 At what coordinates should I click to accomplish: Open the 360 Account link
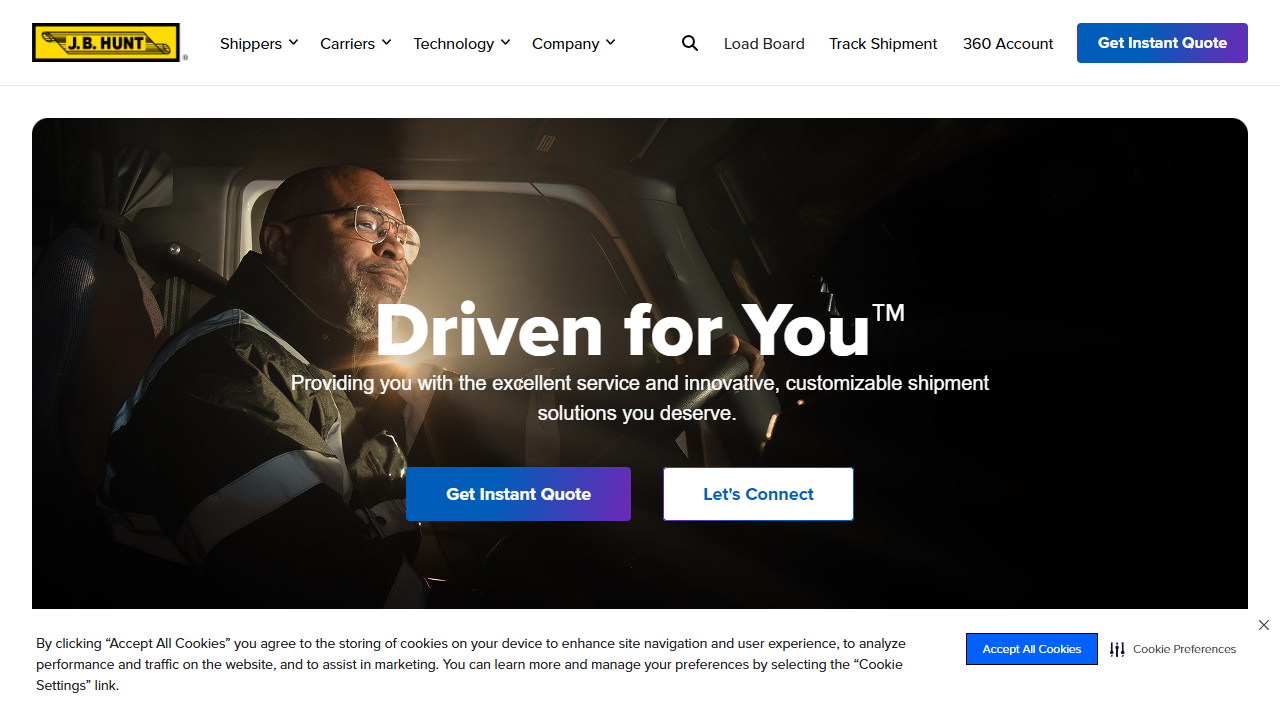click(x=1008, y=43)
